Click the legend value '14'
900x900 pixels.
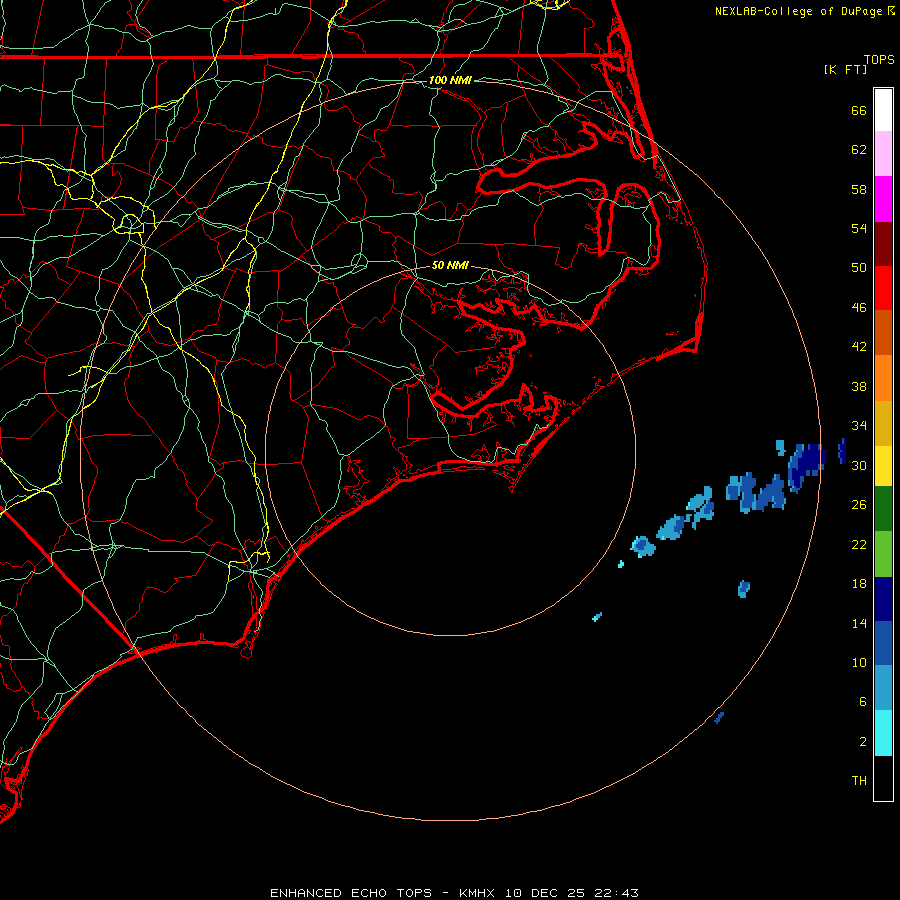pos(859,623)
